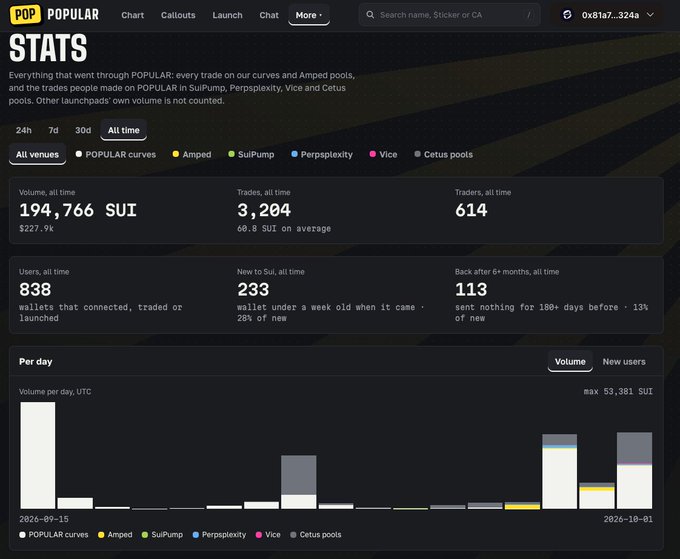Image resolution: width=680 pixels, height=559 pixels.
Task: Click the 194,766 SUI volume value
Action: (x=78, y=210)
